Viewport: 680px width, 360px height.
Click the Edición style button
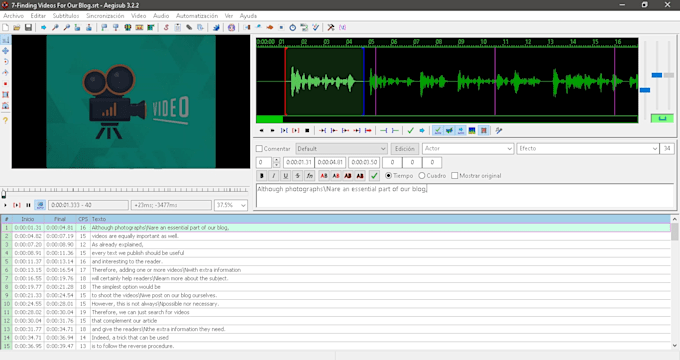(x=405, y=149)
